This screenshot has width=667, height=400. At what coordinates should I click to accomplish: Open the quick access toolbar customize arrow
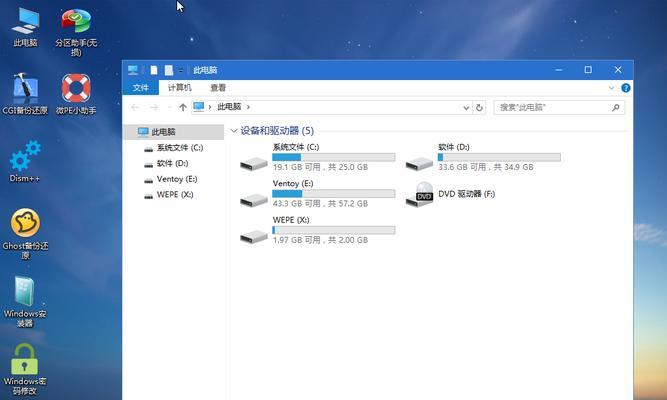point(181,70)
